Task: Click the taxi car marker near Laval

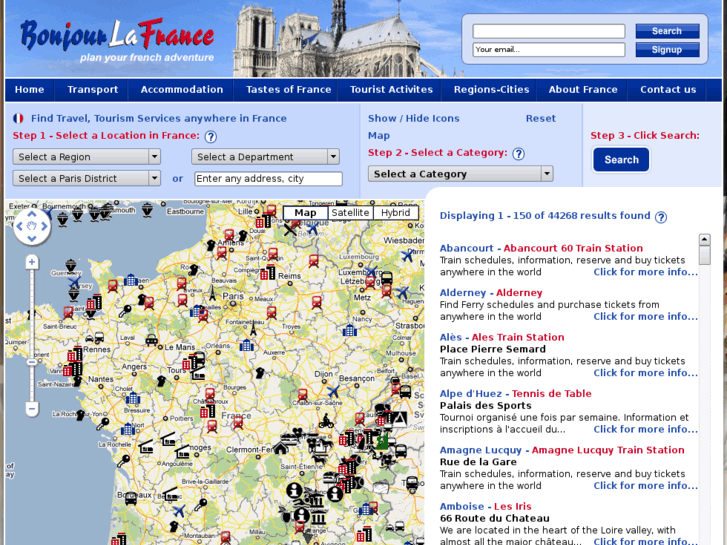Action: click(152, 341)
